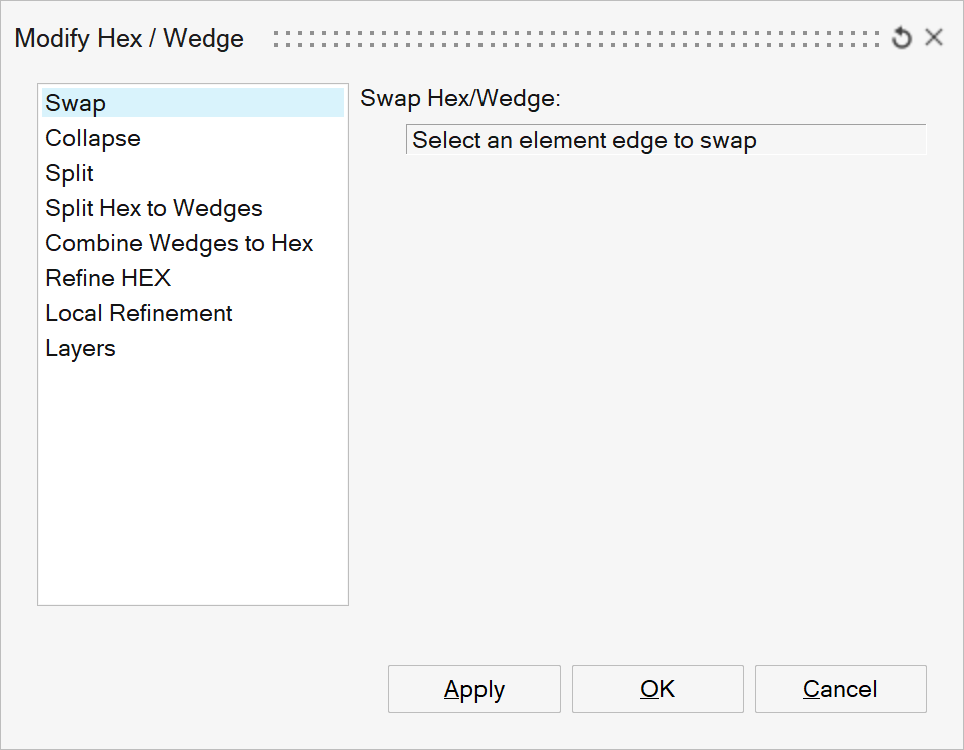
Task: Click the Modify Hex / Wedge title text
Action: [129, 39]
